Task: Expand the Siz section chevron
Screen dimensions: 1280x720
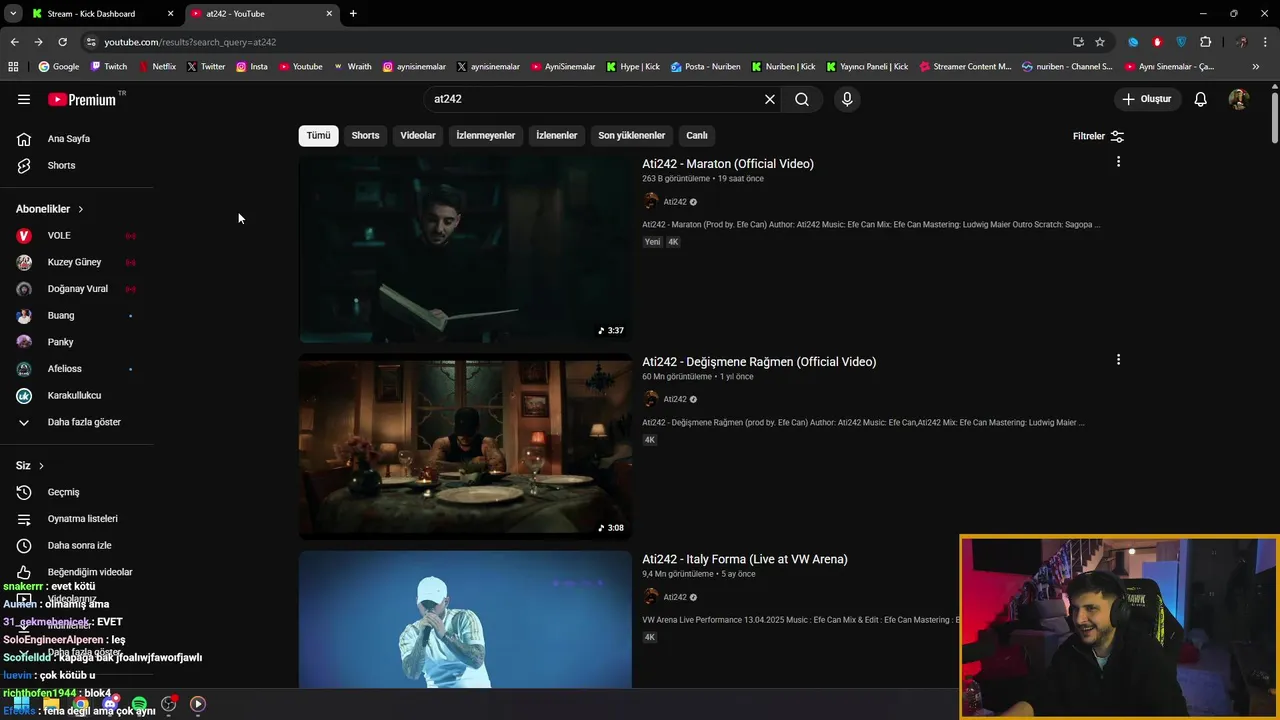Action: pyautogui.click(x=41, y=466)
